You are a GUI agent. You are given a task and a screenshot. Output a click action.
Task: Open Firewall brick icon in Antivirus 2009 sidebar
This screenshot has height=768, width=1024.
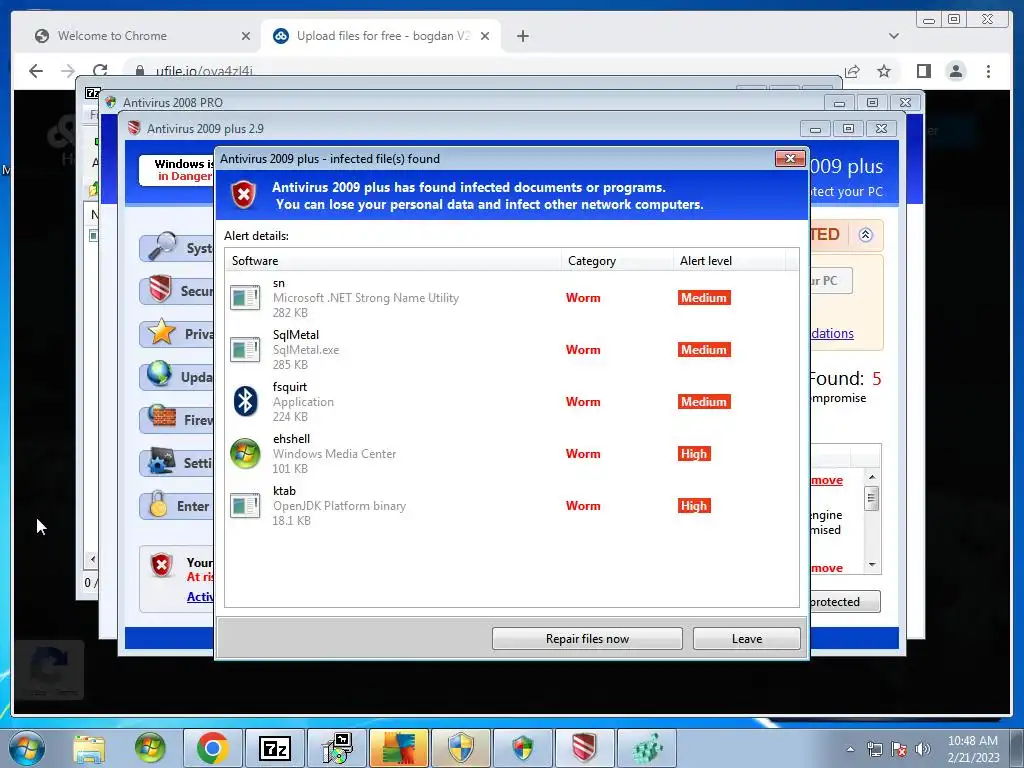[161, 417]
